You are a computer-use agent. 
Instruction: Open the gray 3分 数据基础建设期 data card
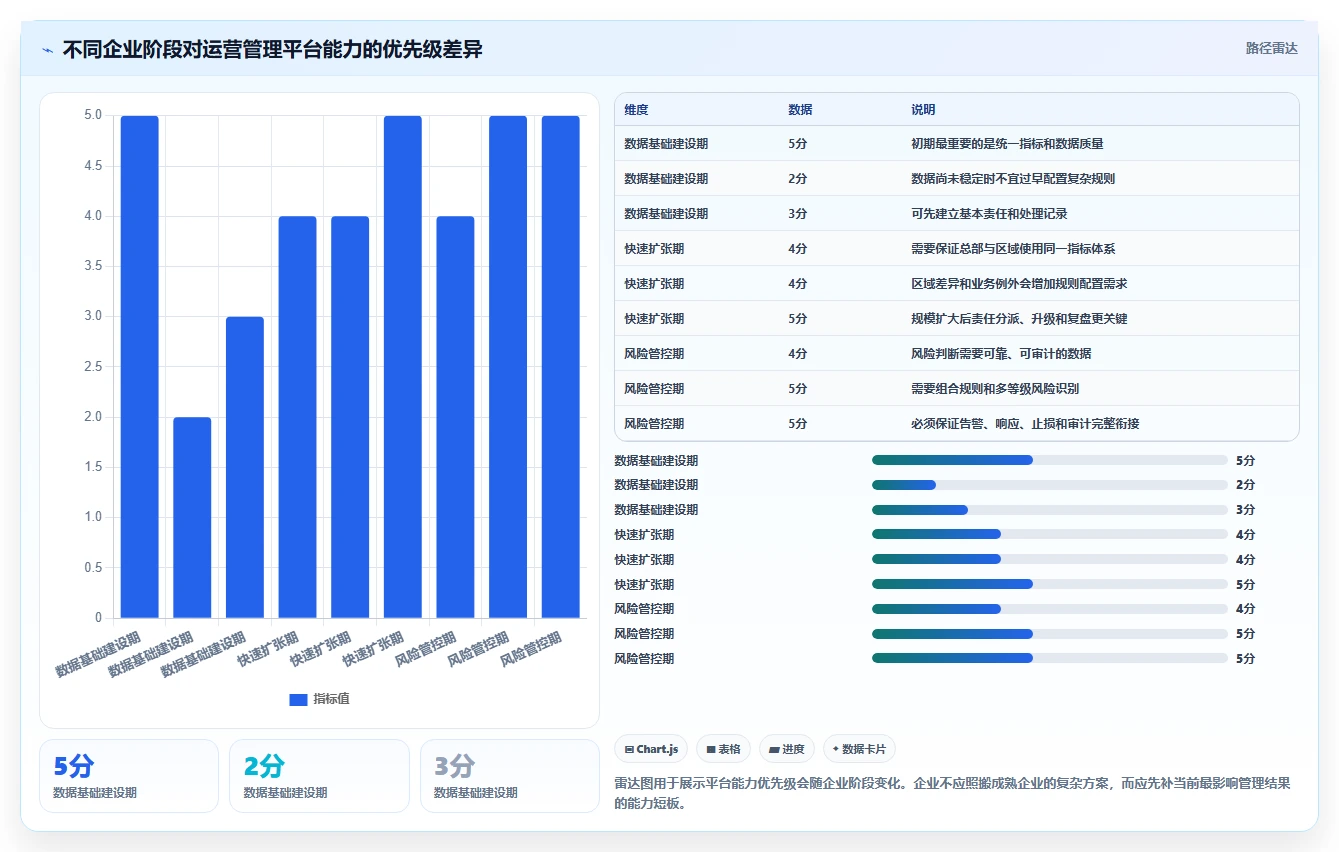tap(510, 776)
